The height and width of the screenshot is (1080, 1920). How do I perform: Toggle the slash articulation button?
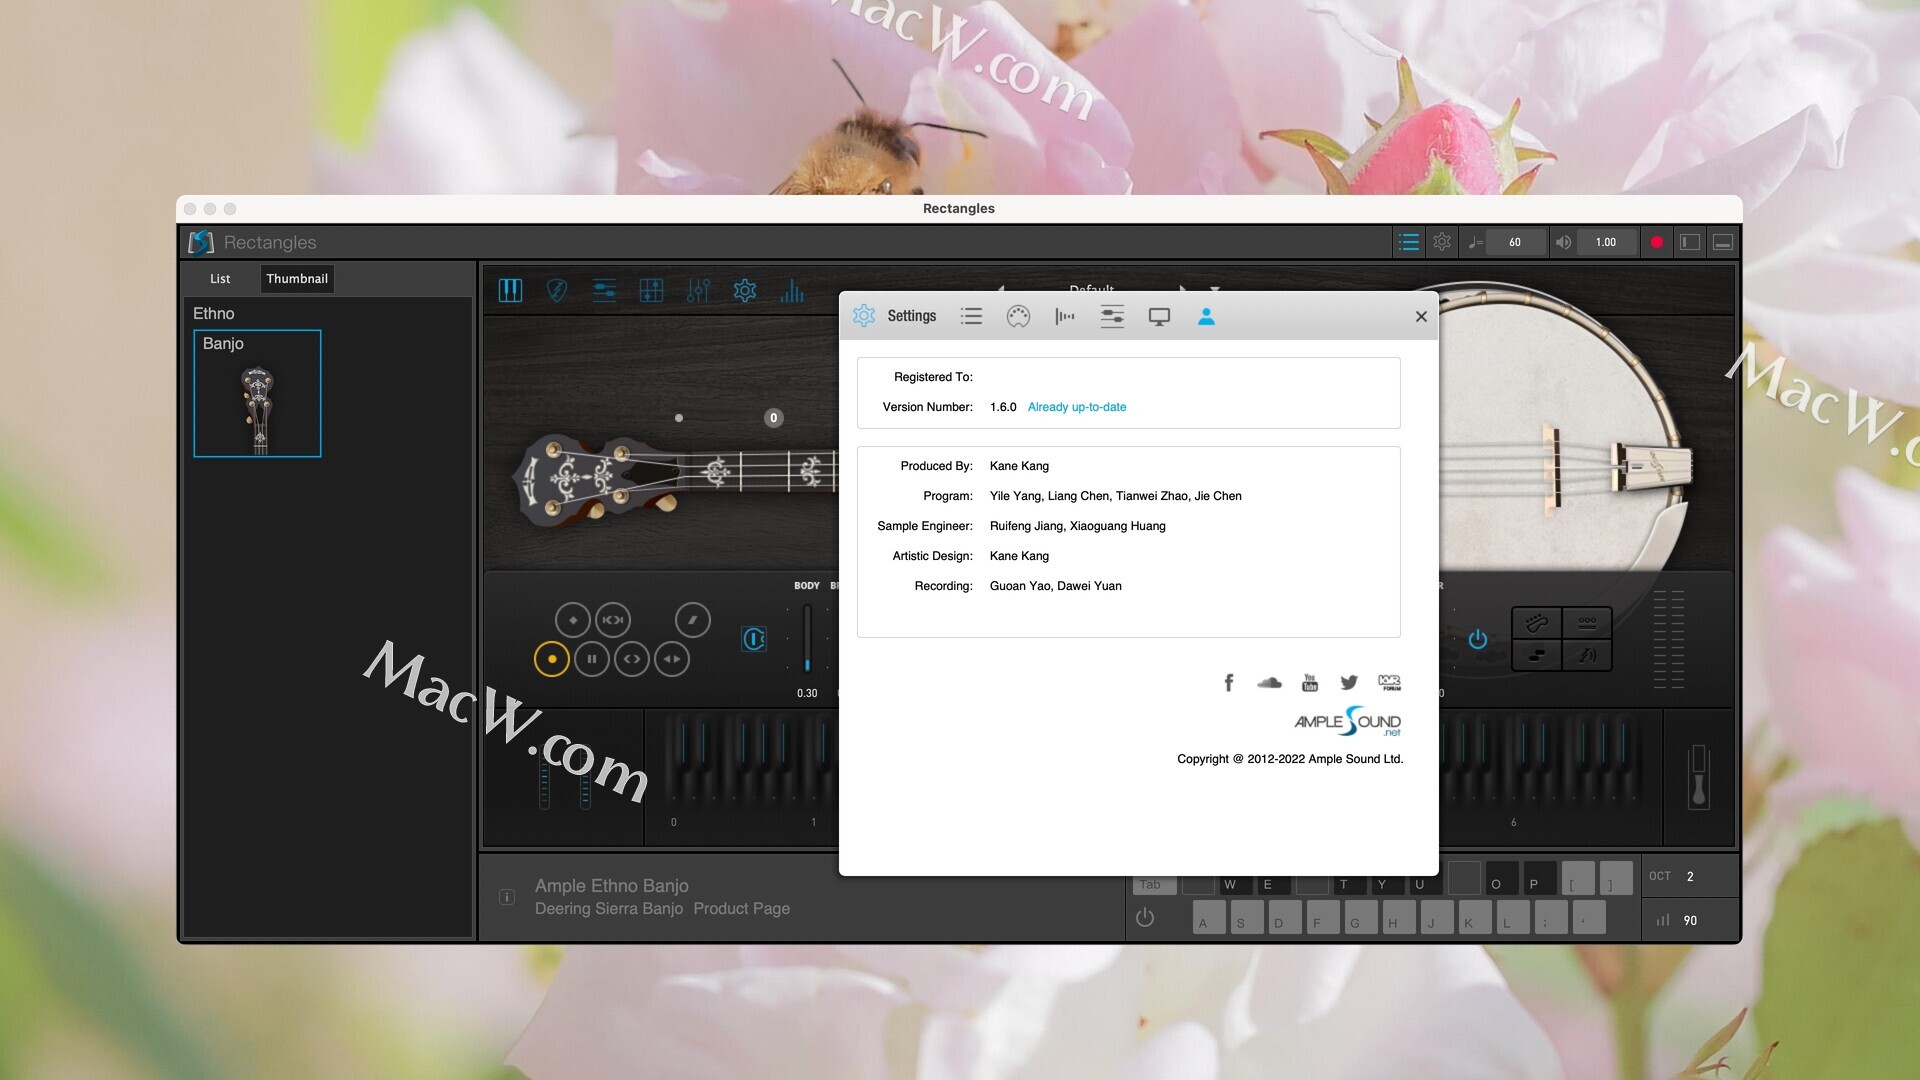pyautogui.click(x=693, y=620)
